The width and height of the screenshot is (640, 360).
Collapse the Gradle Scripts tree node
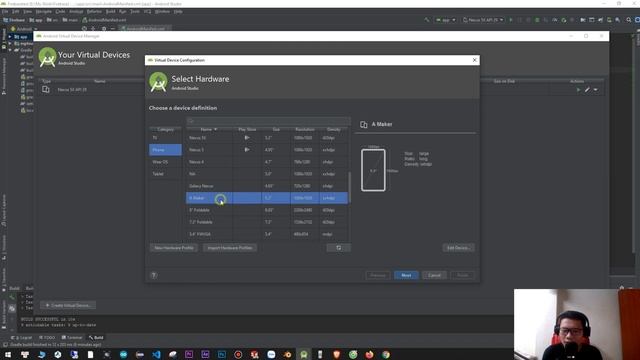click(x=10, y=50)
